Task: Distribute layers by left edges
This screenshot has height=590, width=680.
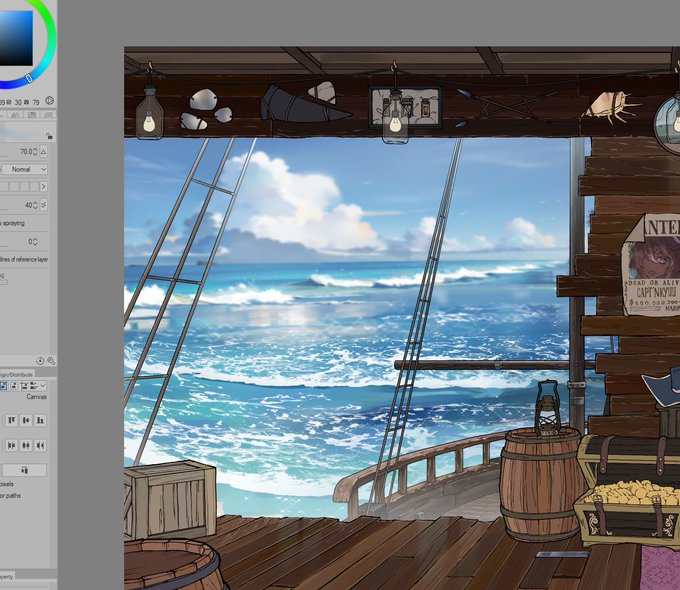Action: (12, 446)
